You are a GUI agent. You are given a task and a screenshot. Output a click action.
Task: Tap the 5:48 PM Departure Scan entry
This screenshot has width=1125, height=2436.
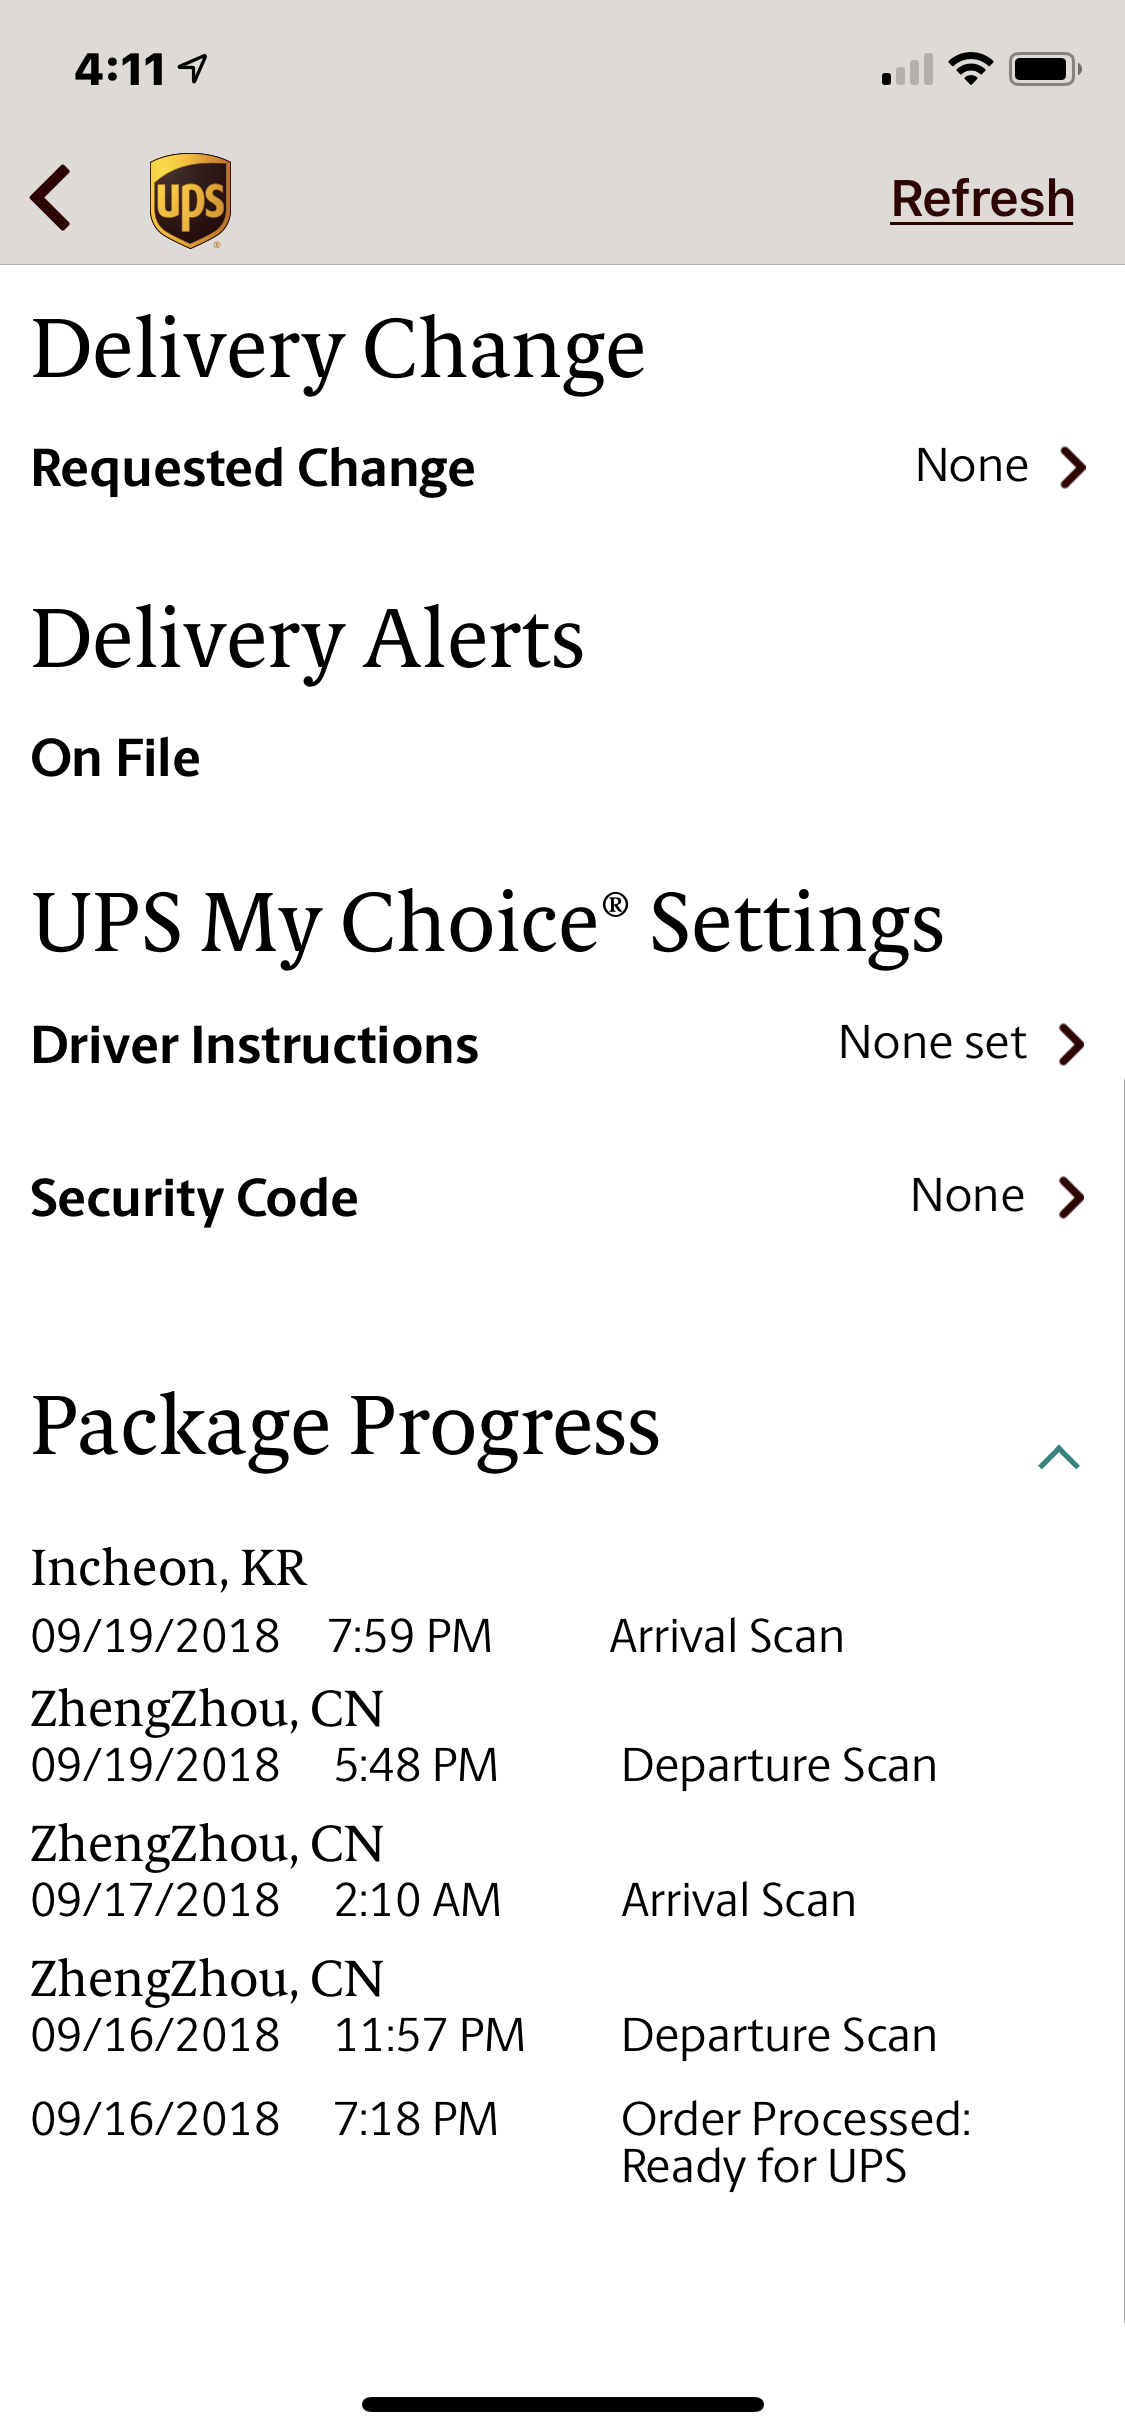point(484,1738)
